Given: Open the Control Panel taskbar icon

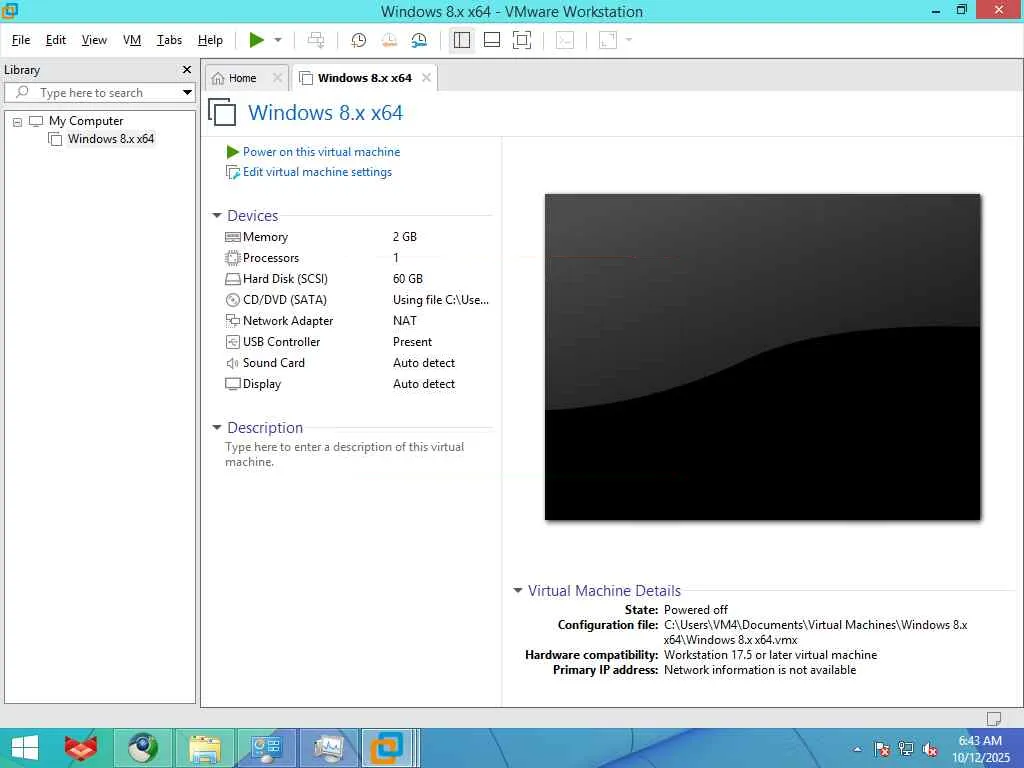Looking at the screenshot, I should point(266,748).
